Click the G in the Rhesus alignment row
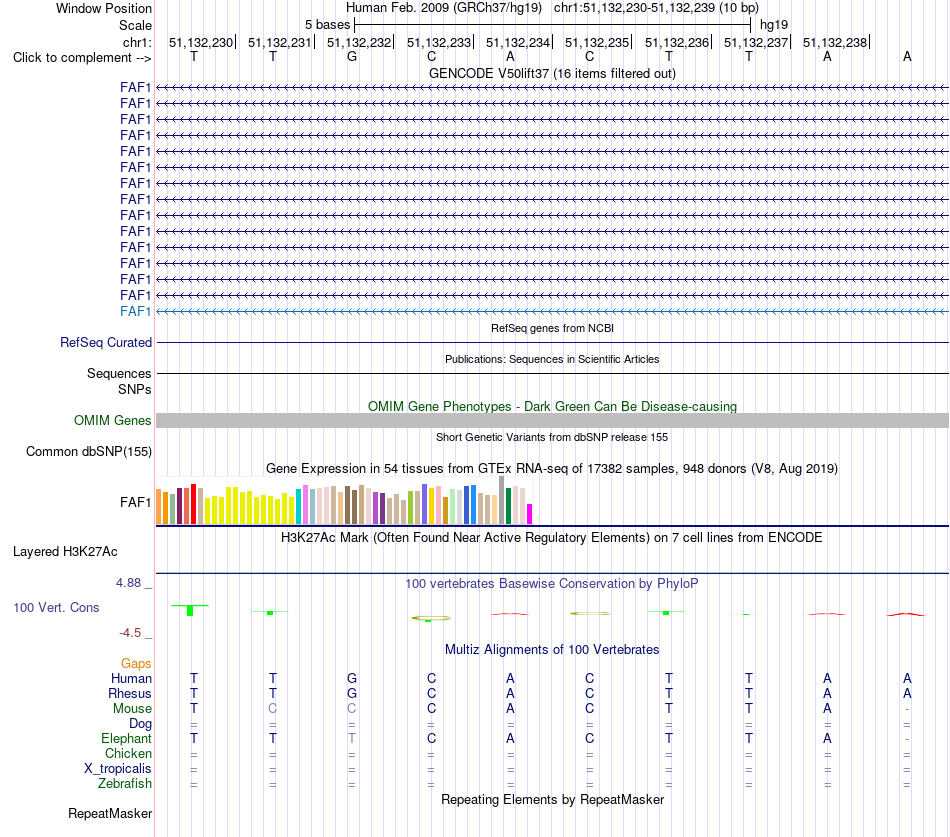950x837 pixels. (x=352, y=693)
